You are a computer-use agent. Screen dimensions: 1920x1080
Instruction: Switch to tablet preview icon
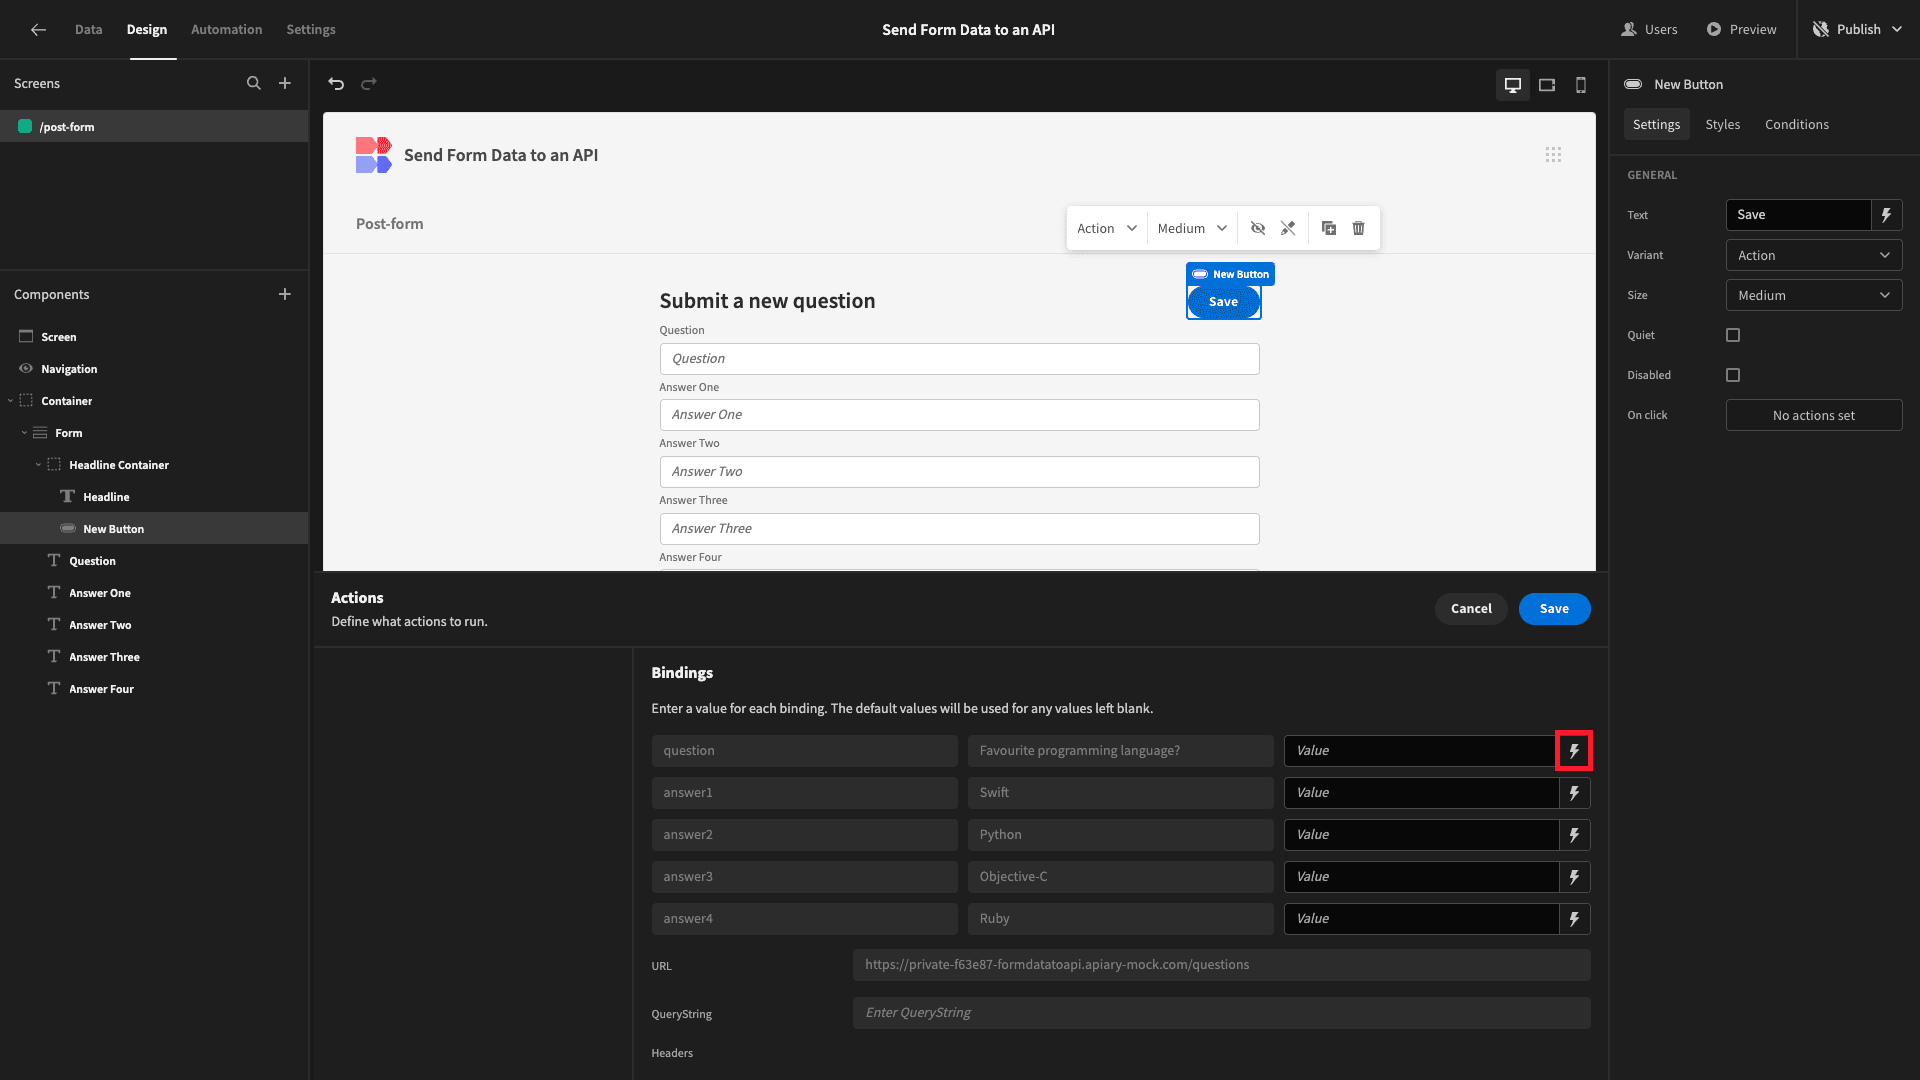coord(1547,85)
